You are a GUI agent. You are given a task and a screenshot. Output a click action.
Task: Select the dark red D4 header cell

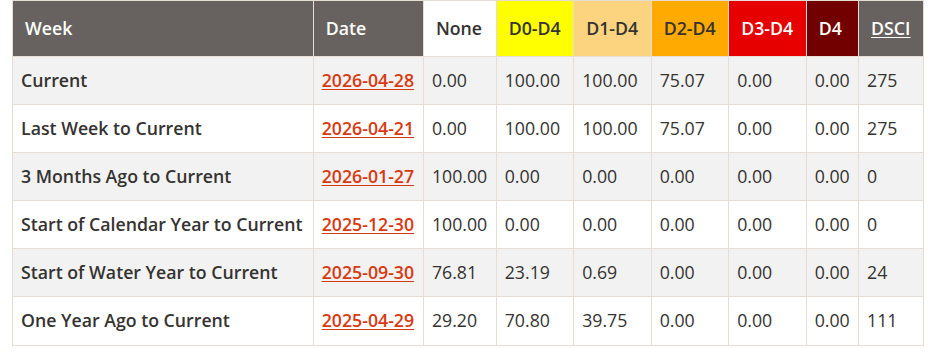click(x=833, y=29)
